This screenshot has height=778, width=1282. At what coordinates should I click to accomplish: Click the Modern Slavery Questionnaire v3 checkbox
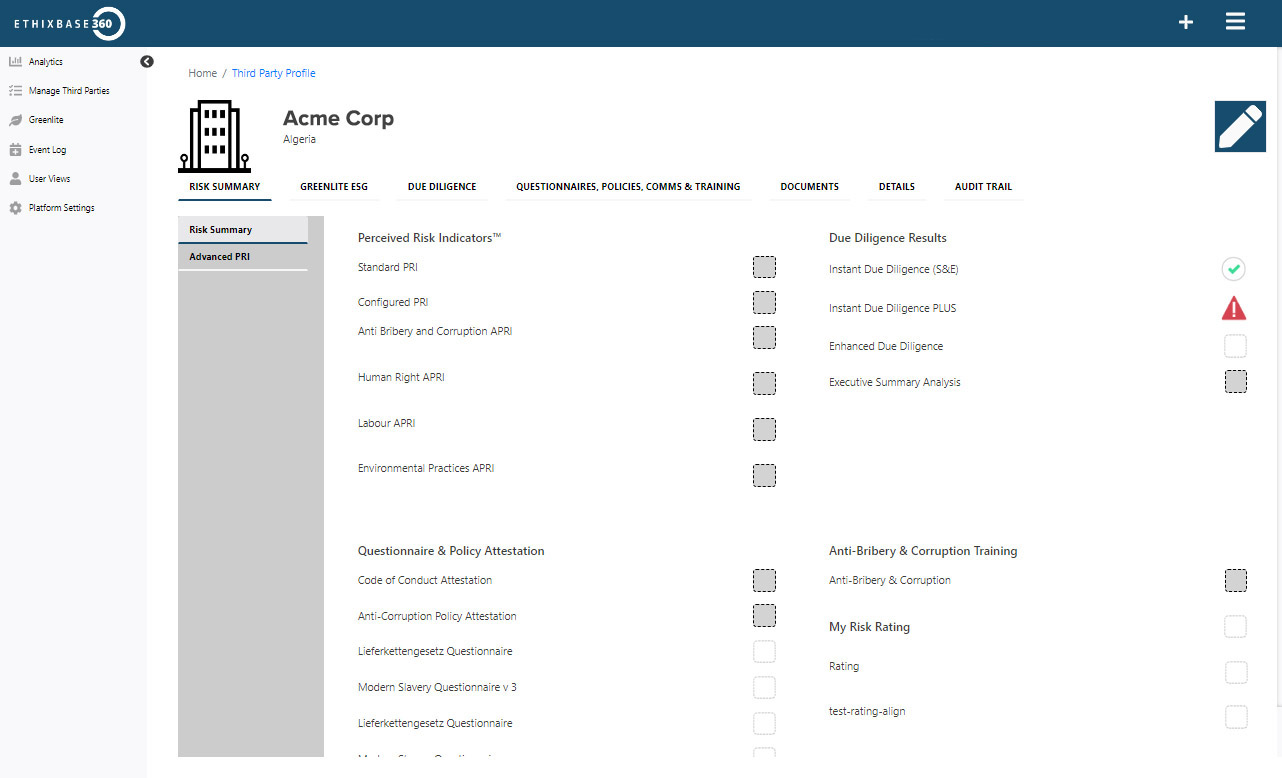click(764, 687)
